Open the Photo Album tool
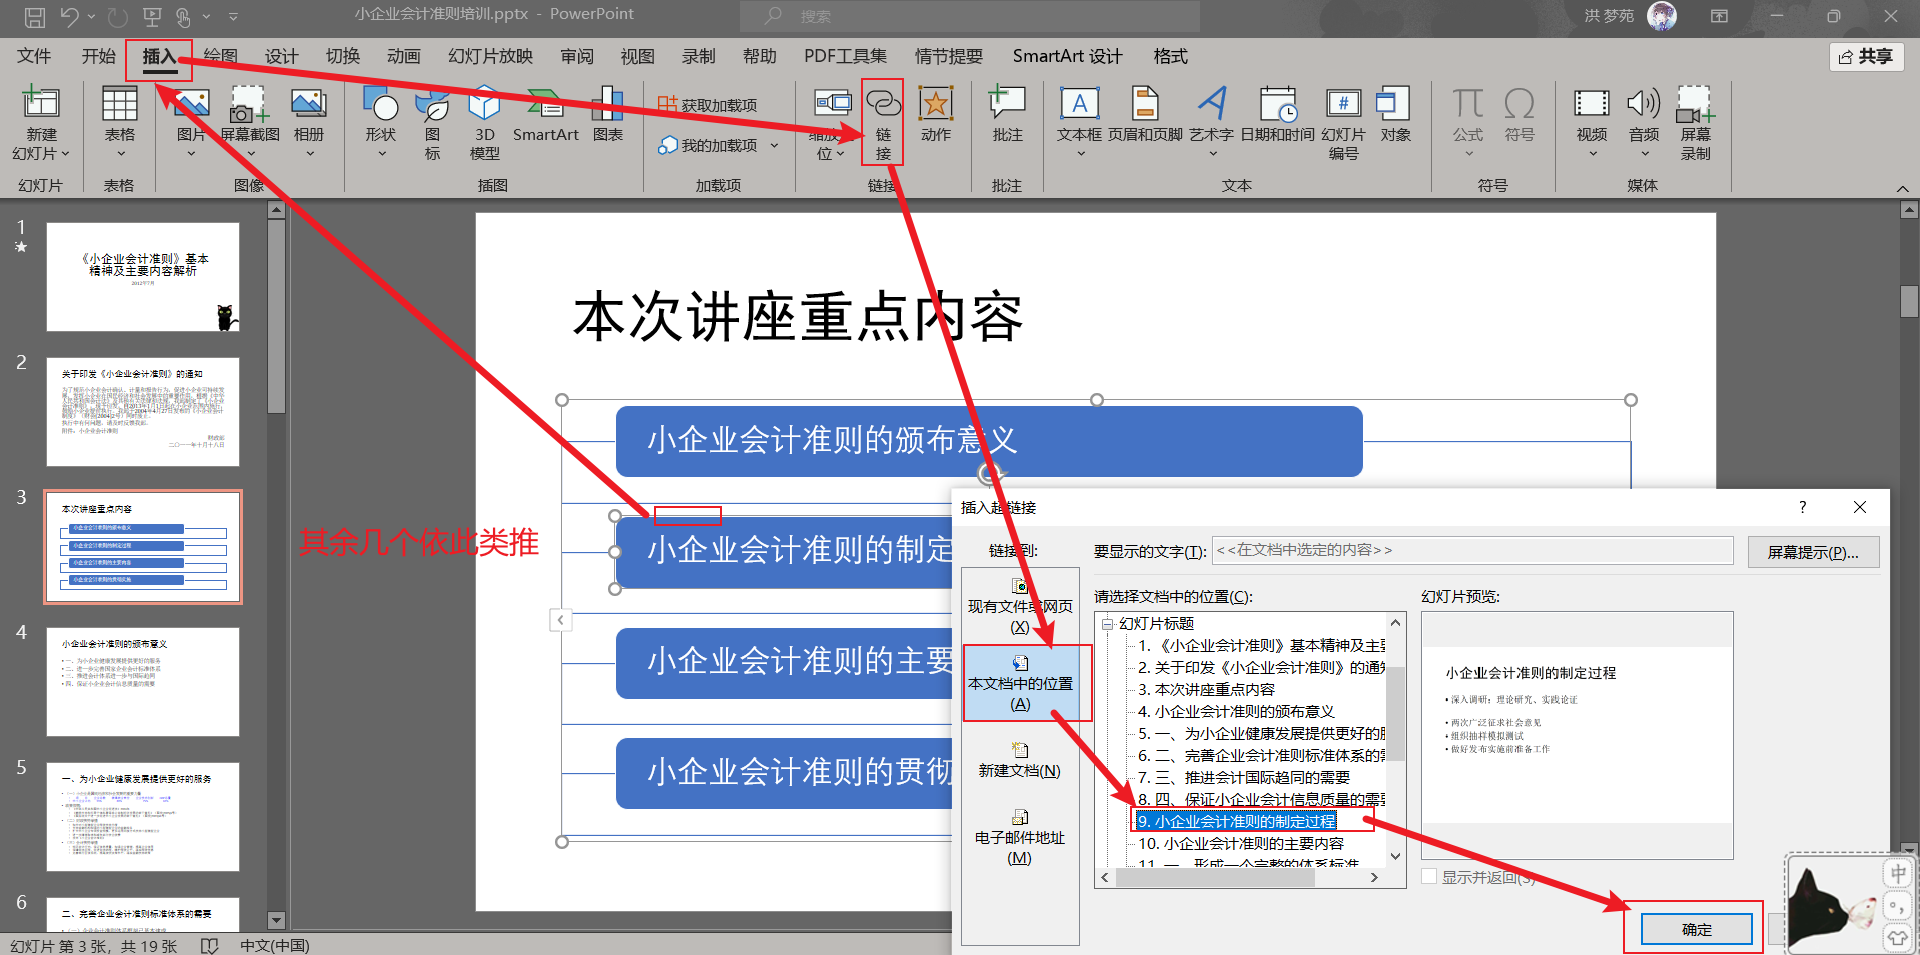 [x=309, y=124]
